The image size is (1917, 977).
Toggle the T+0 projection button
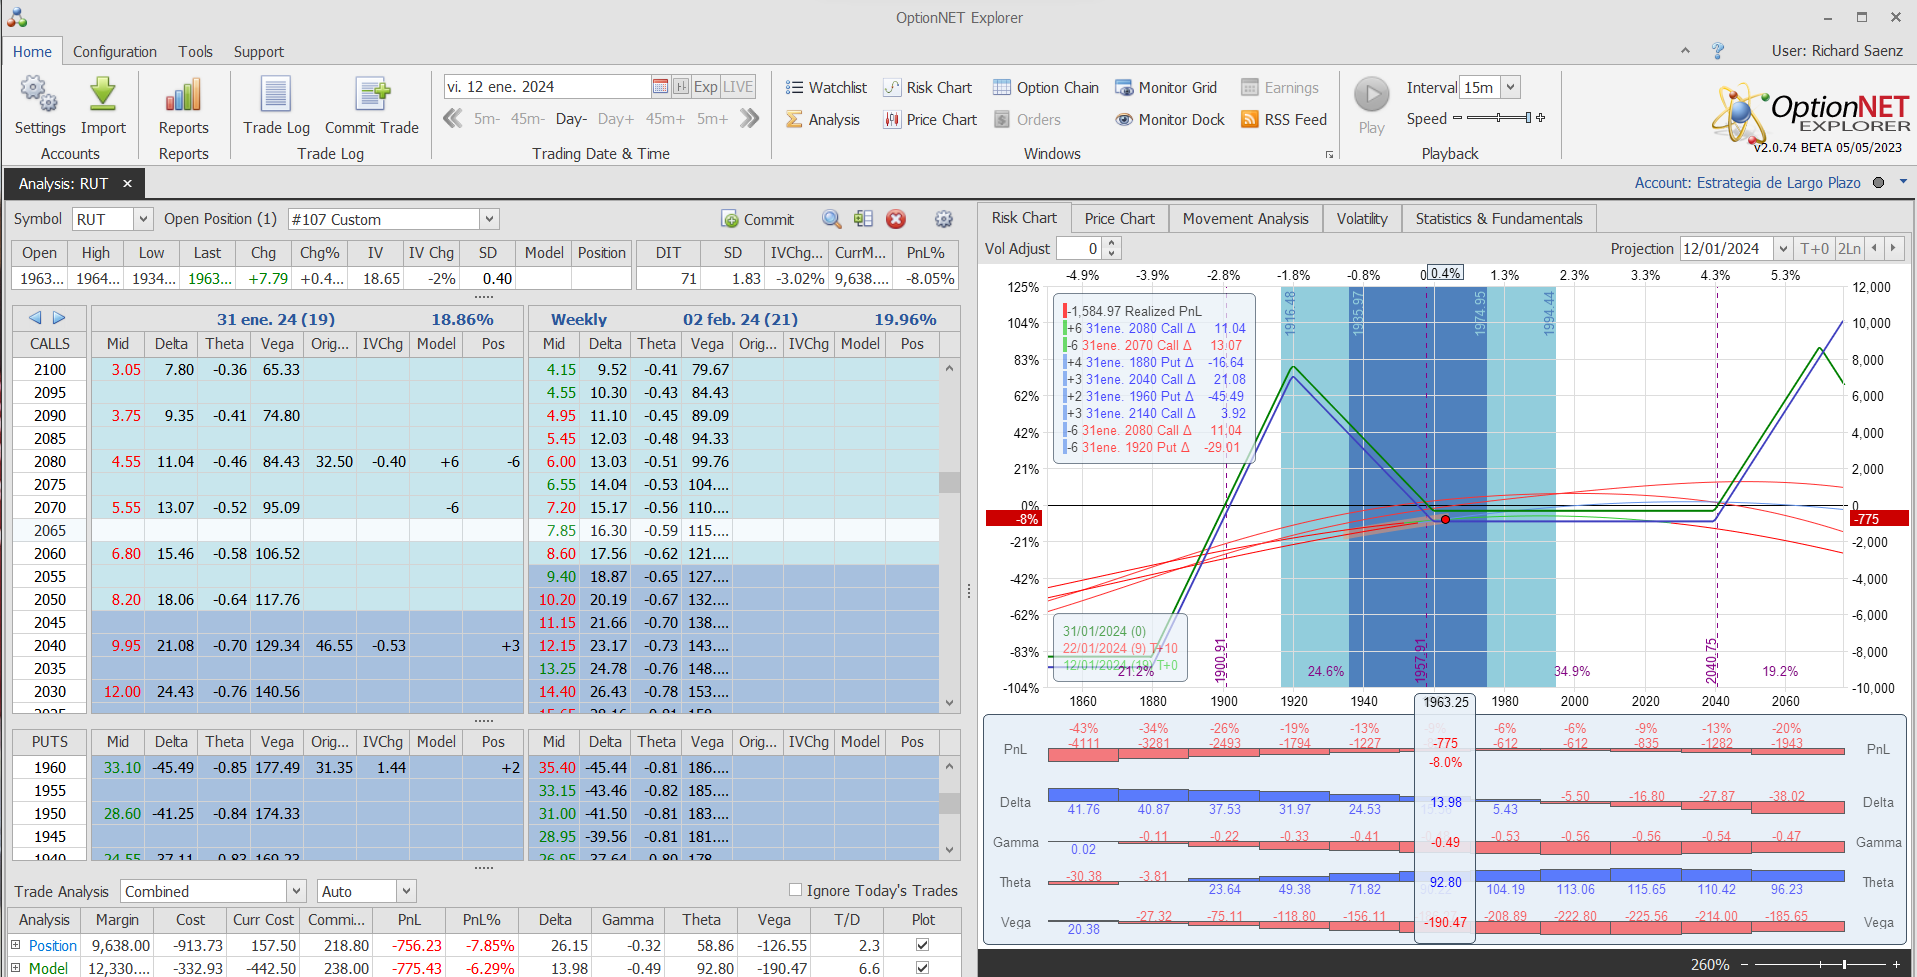[x=1814, y=249]
